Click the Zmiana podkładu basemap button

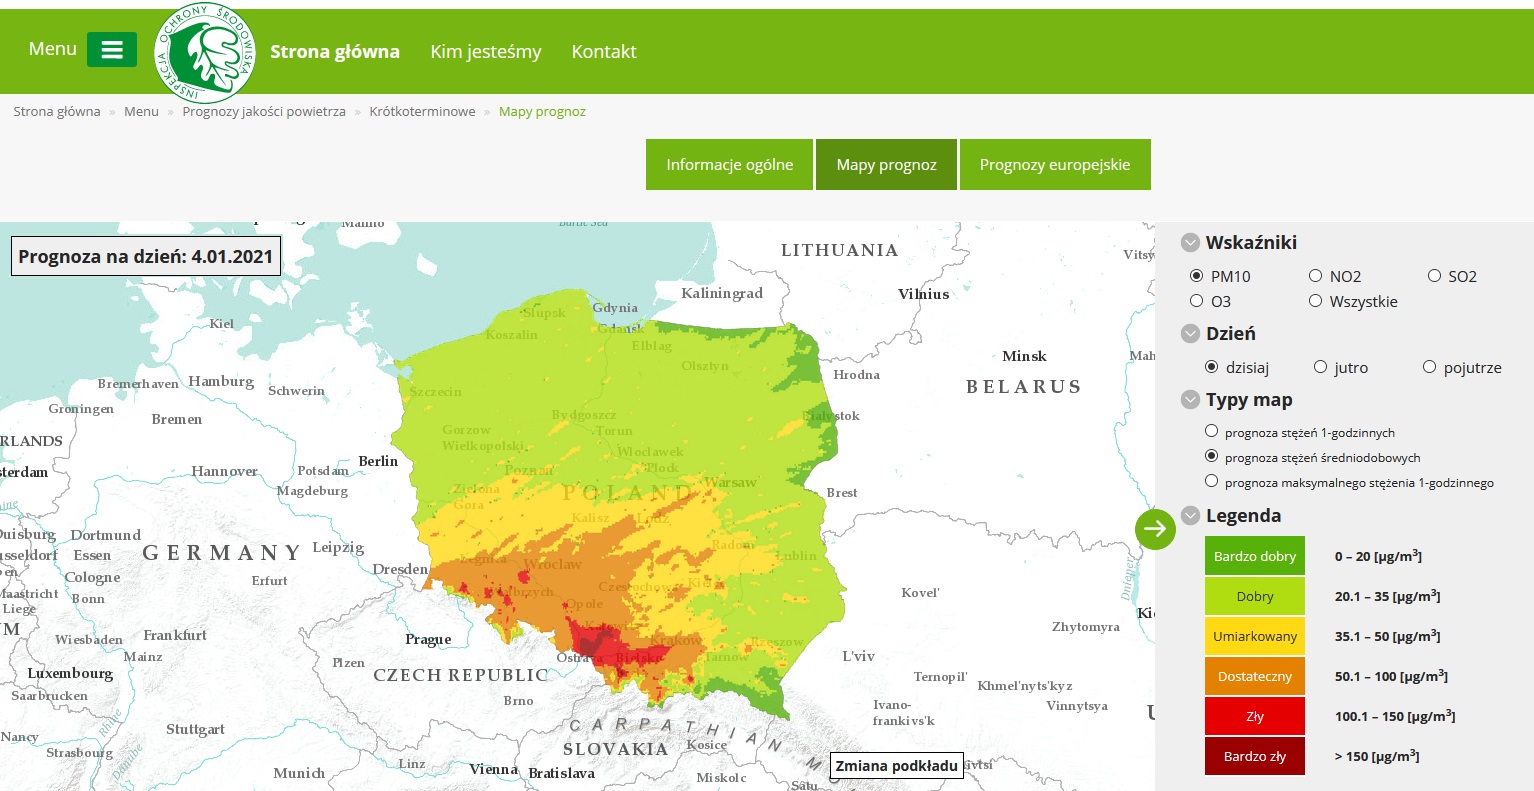click(897, 766)
